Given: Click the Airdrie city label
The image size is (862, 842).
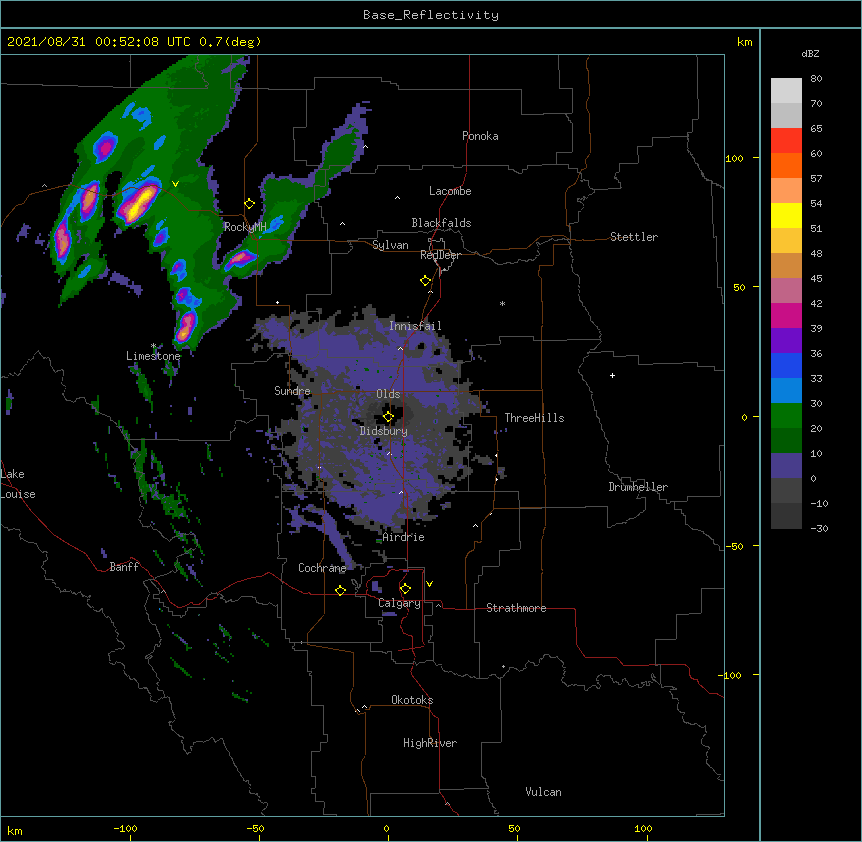Looking at the screenshot, I should [404, 537].
